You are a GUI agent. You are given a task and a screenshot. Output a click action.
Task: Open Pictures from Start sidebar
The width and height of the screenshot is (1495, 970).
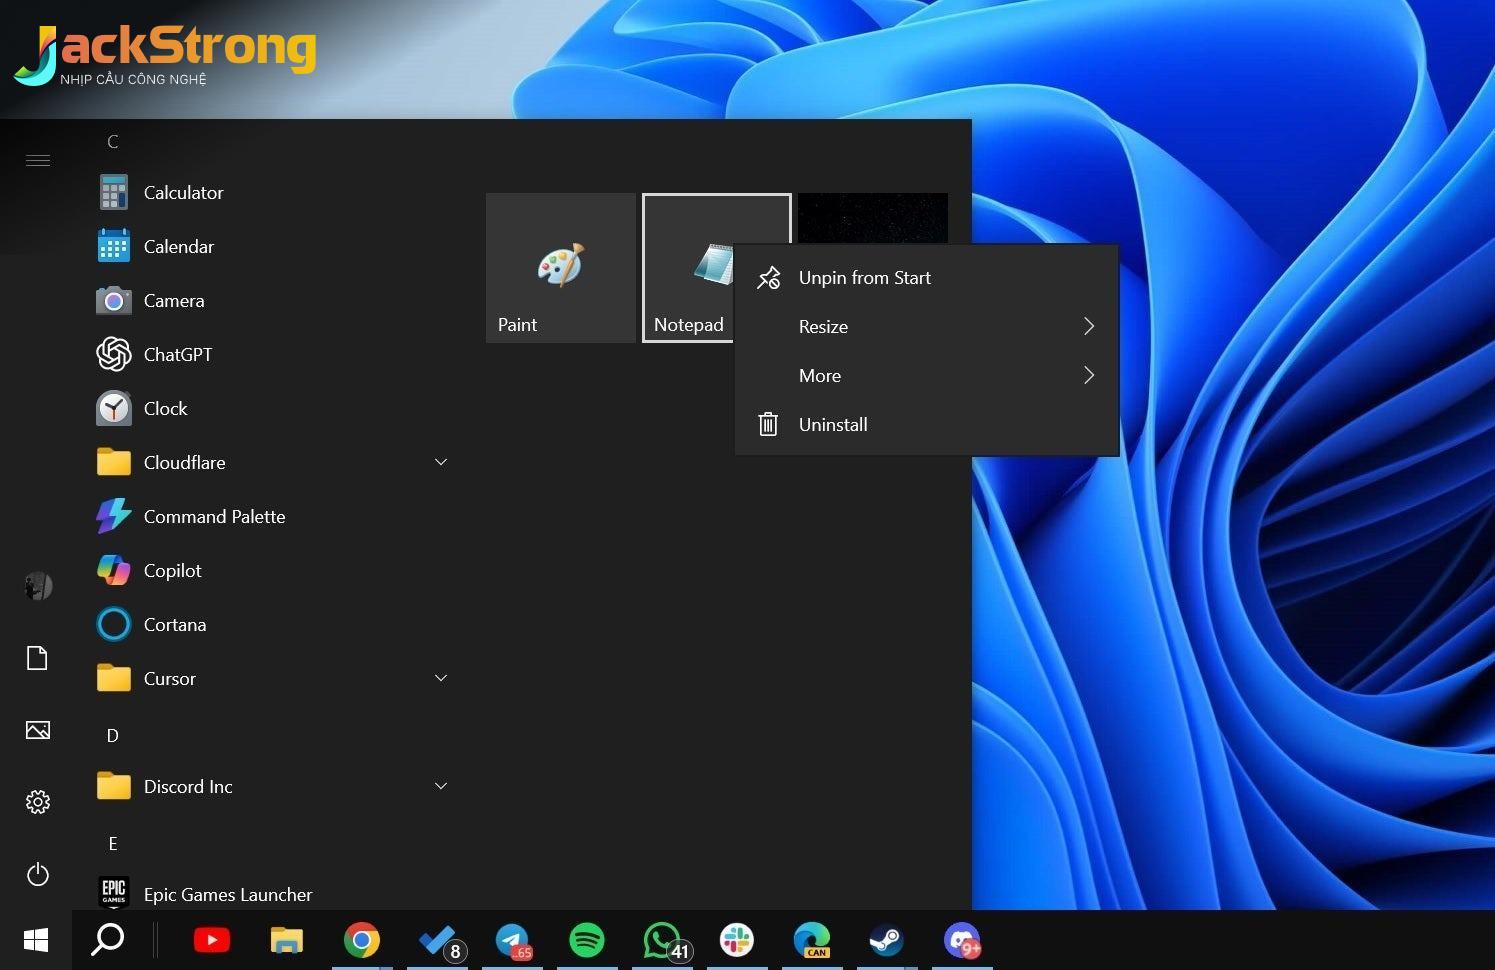point(38,730)
